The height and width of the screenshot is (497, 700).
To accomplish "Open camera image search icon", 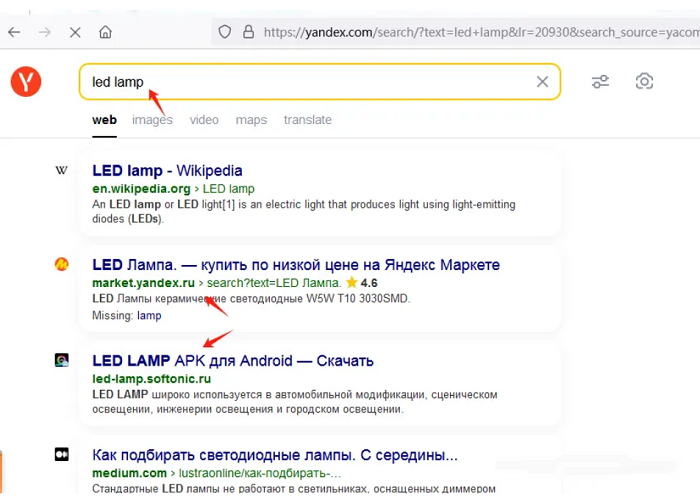I will click(644, 82).
